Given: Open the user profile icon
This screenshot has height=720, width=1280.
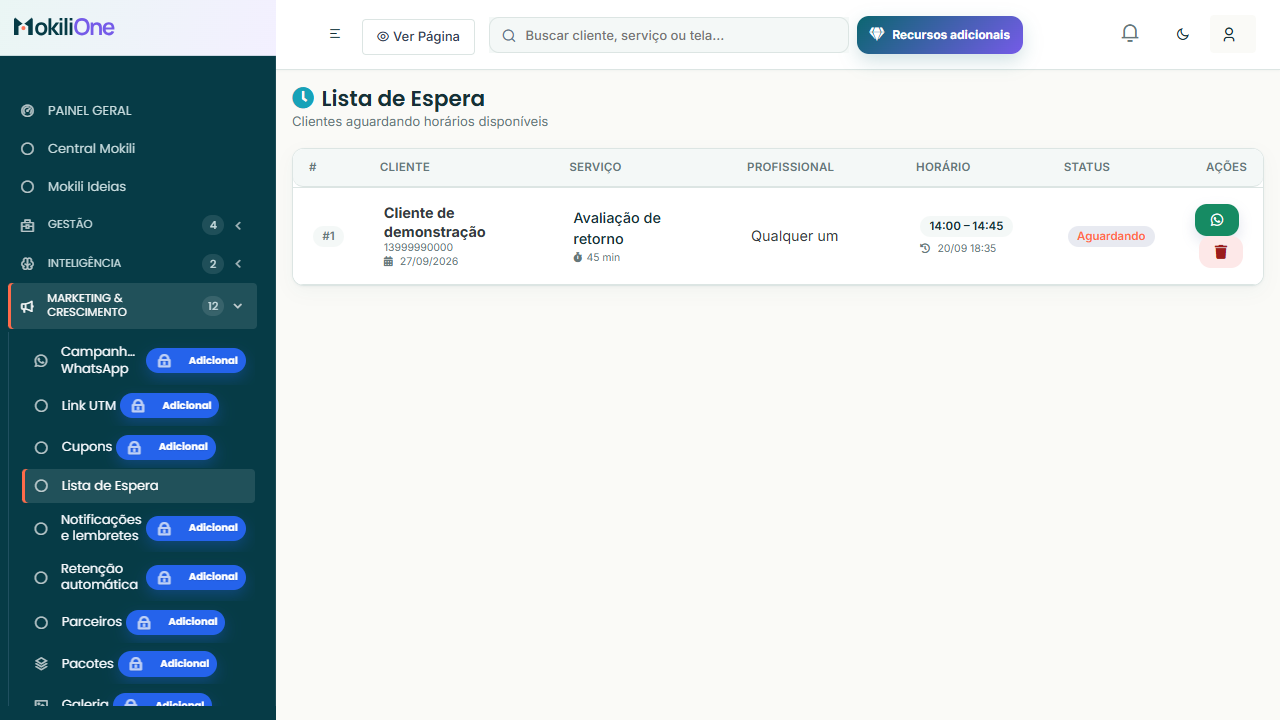Looking at the screenshot, I should (1229, 34).
